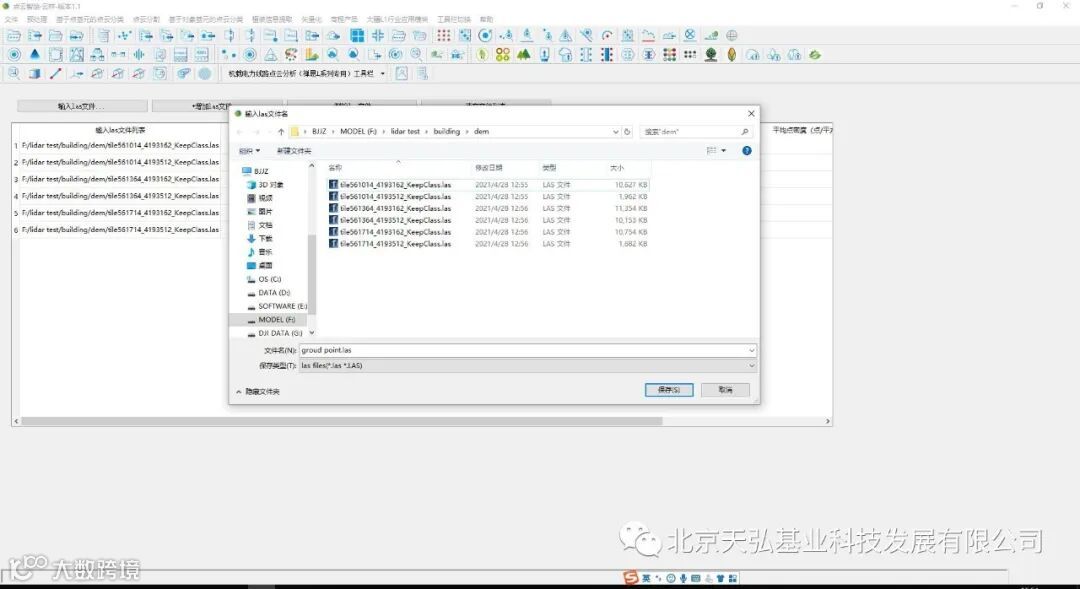This screenshot has width=1080, height=589.
Task: Open the 点云分割 menu
Action: pyautogui.click(x=146, y=19)
